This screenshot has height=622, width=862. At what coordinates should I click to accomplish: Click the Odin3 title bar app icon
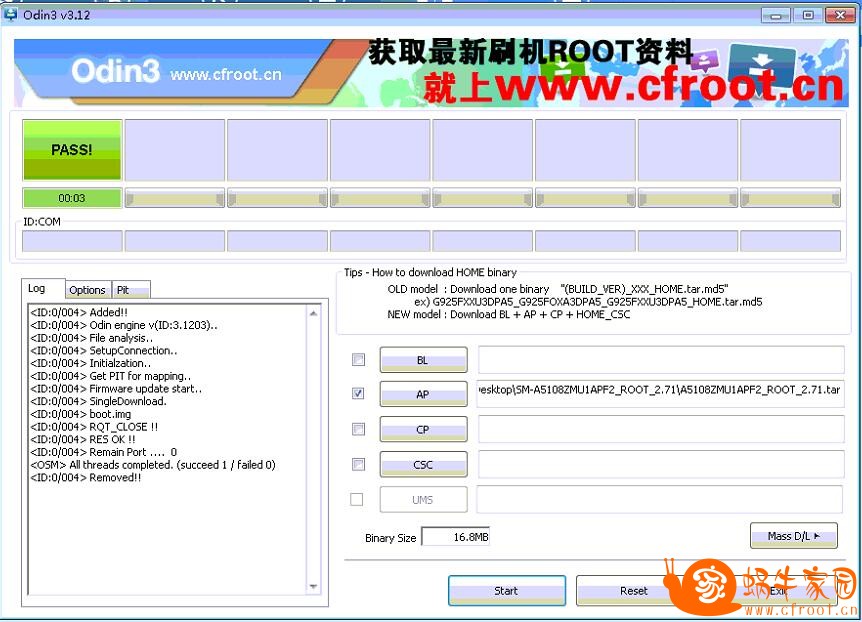tap(10, 14)
